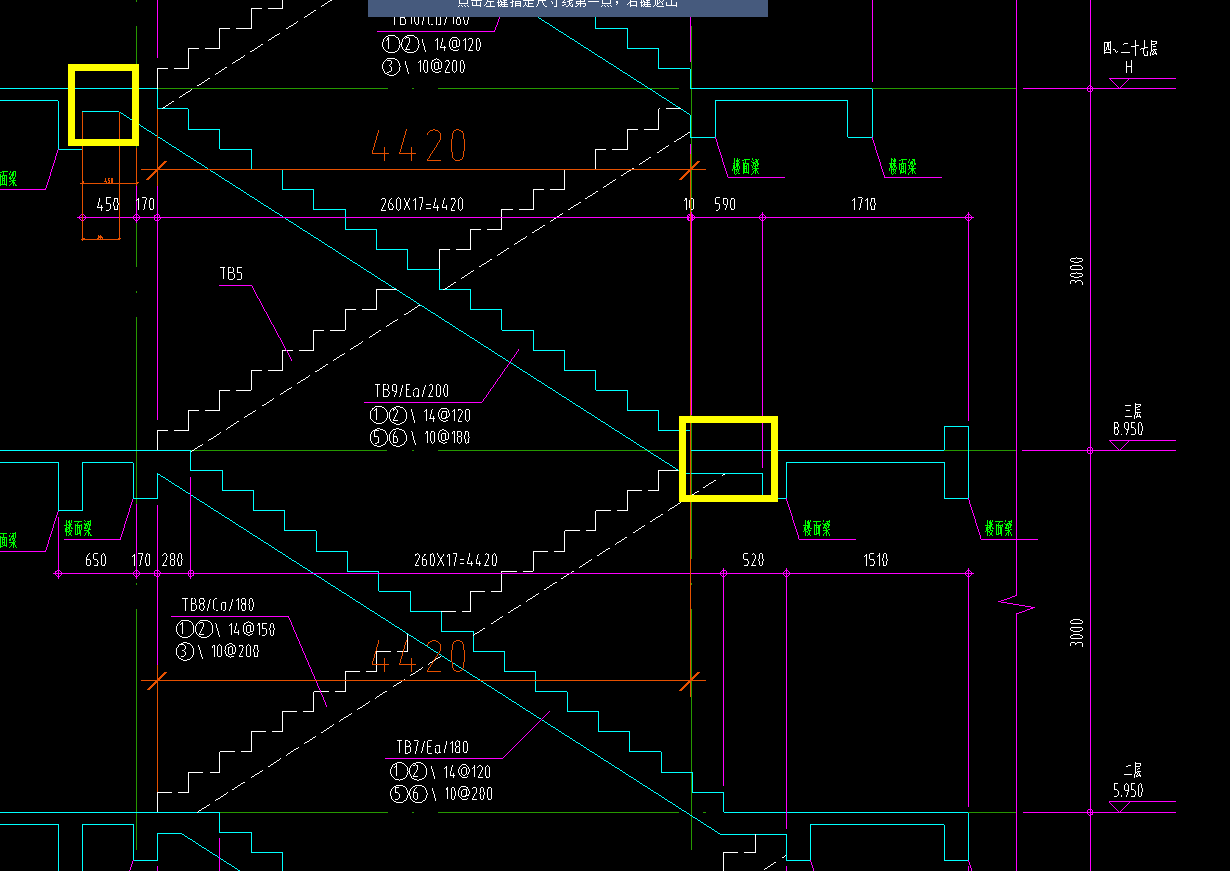Select the 3000 dimension between 二层 and 三层
Viewport: 1230px width, 871px height.
(1076, 632)
